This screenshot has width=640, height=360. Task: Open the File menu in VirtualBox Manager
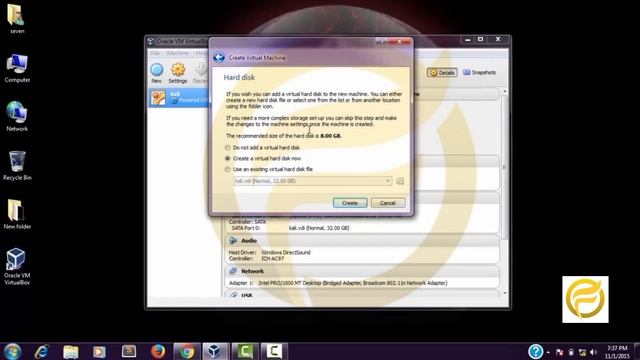(155, 53)
